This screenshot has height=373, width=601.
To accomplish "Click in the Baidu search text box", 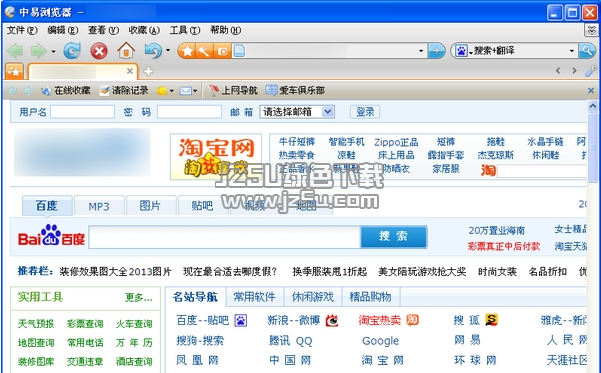I will [224, 237].
